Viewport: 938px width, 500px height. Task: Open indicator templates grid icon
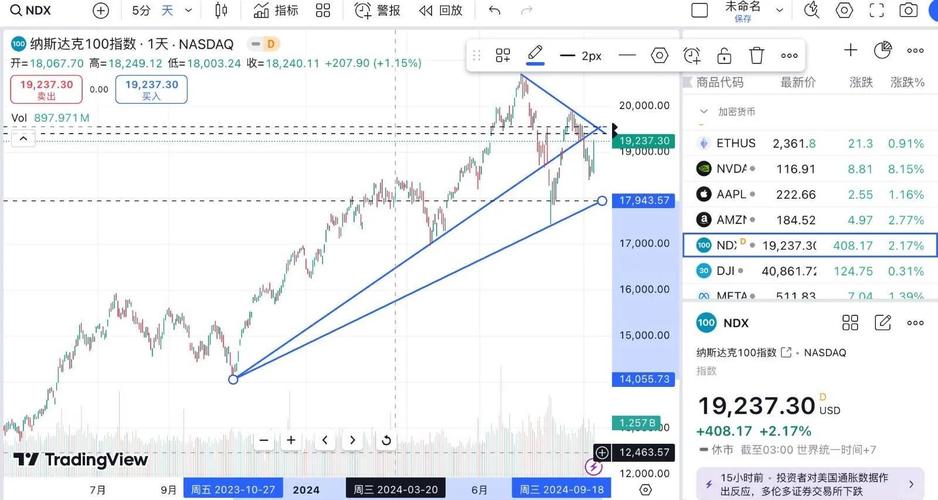[323, 10]
